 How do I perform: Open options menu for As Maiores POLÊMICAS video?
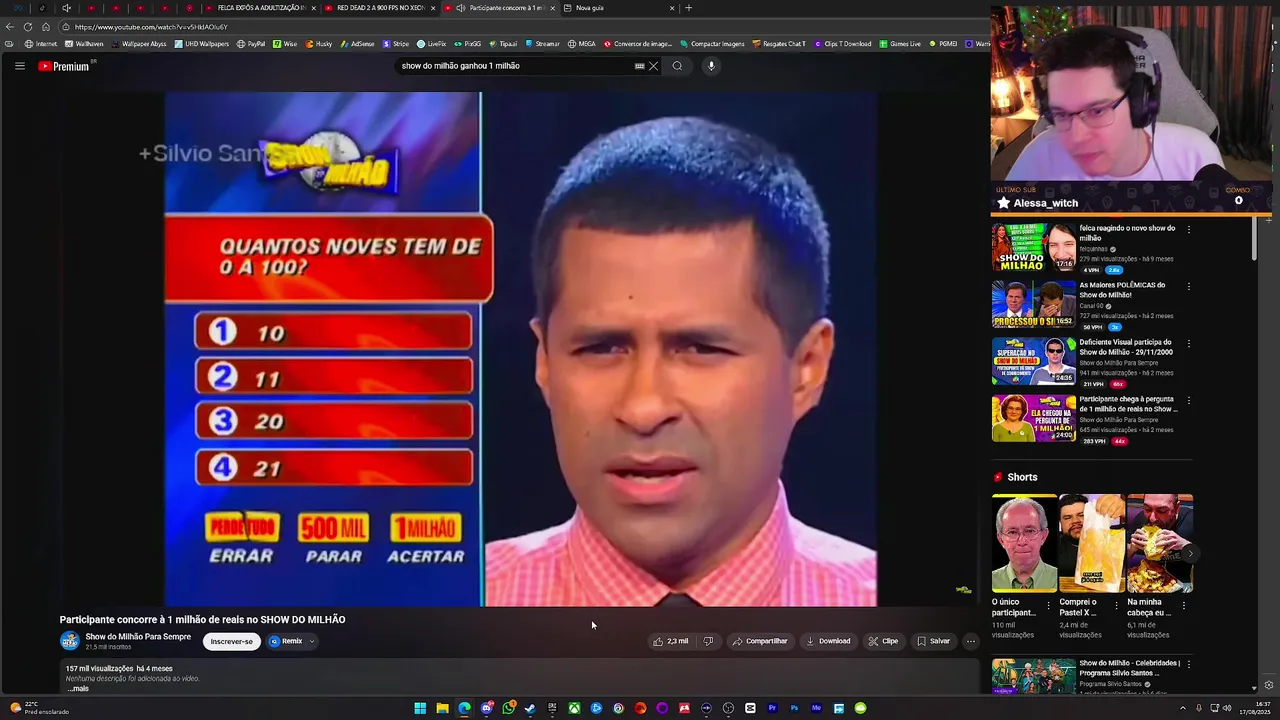[1189, 286]
